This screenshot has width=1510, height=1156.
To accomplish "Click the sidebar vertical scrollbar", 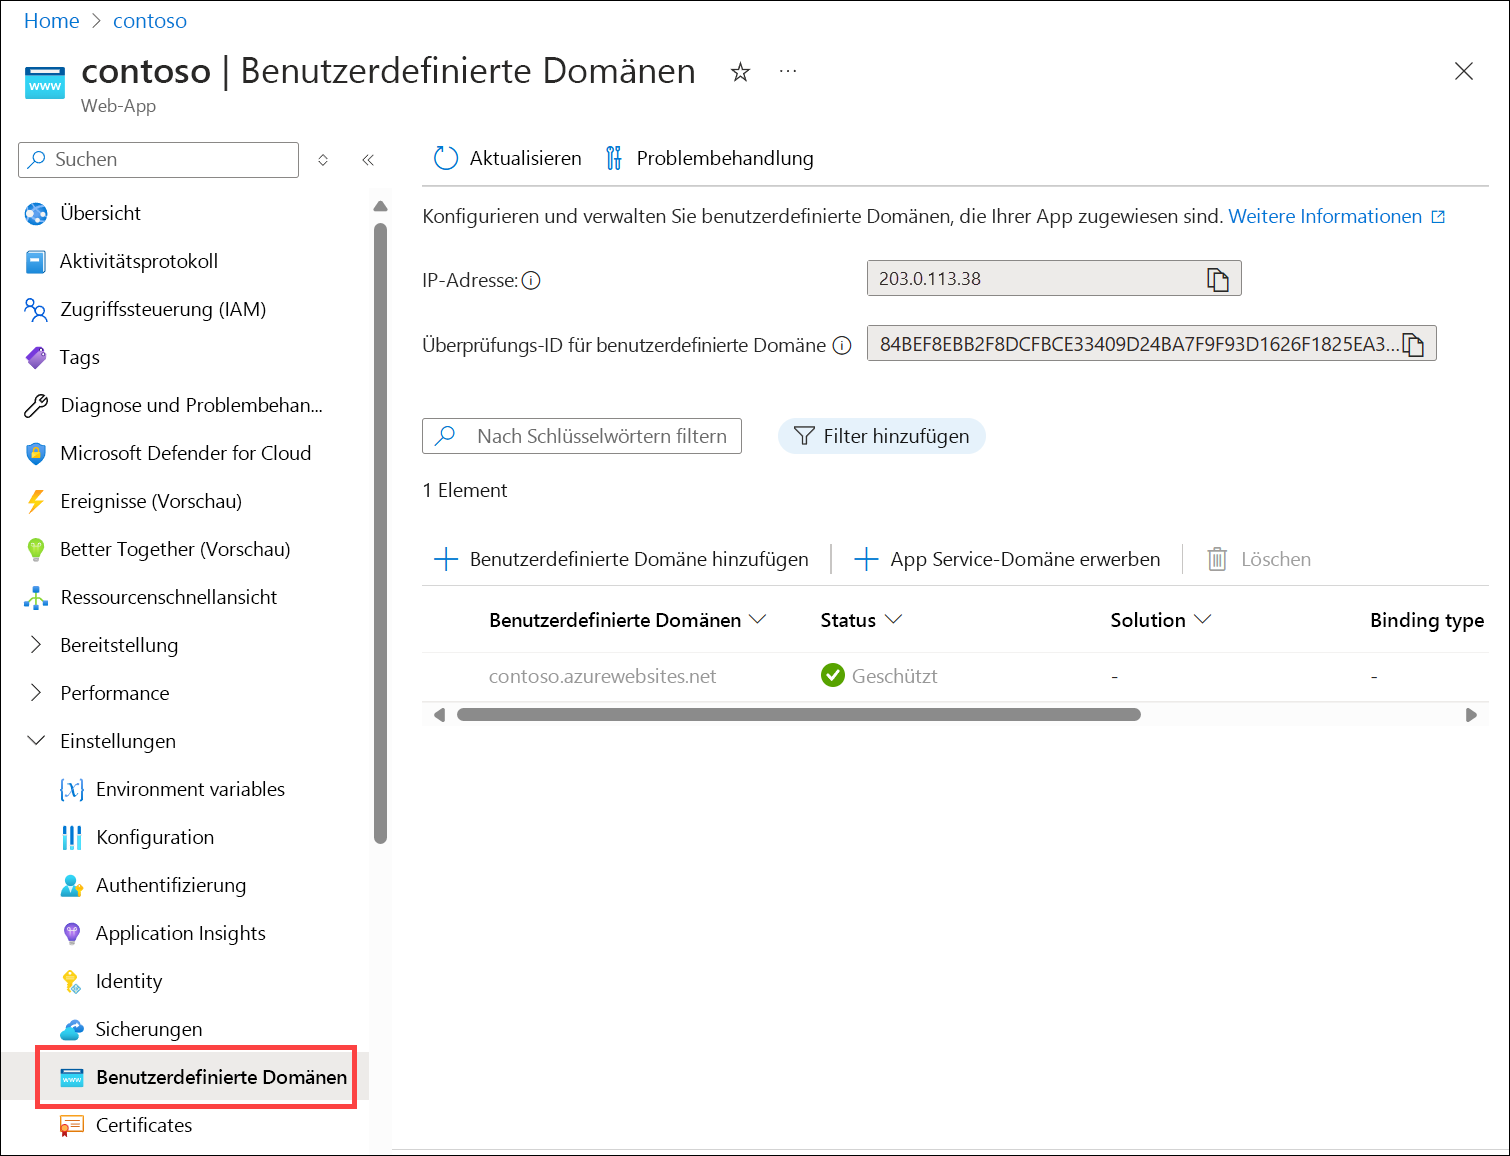I will tap(380, 533).
